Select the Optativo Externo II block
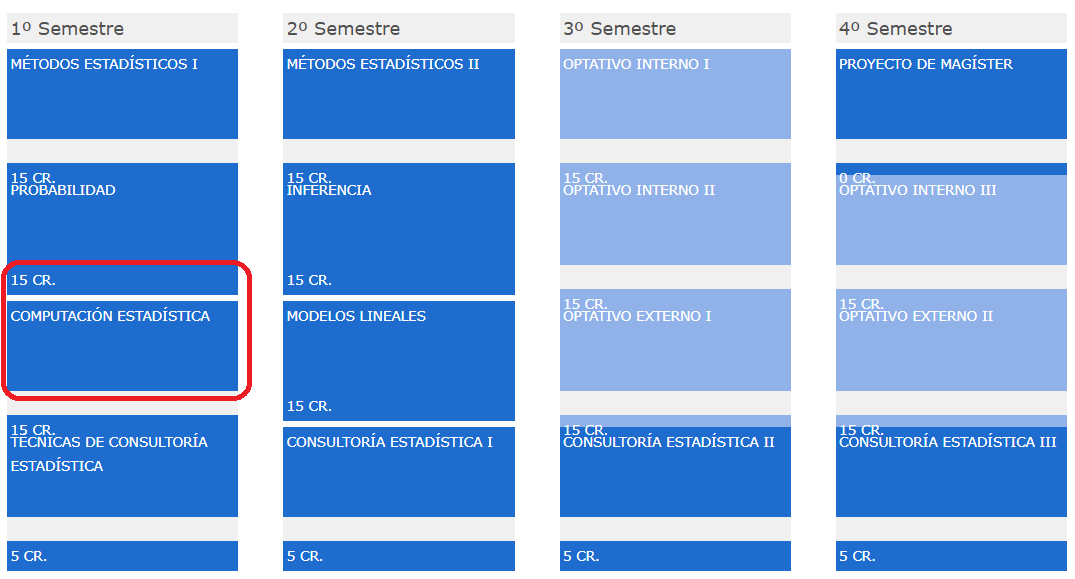Screen dimensions: 1075x579 (951, 340)
